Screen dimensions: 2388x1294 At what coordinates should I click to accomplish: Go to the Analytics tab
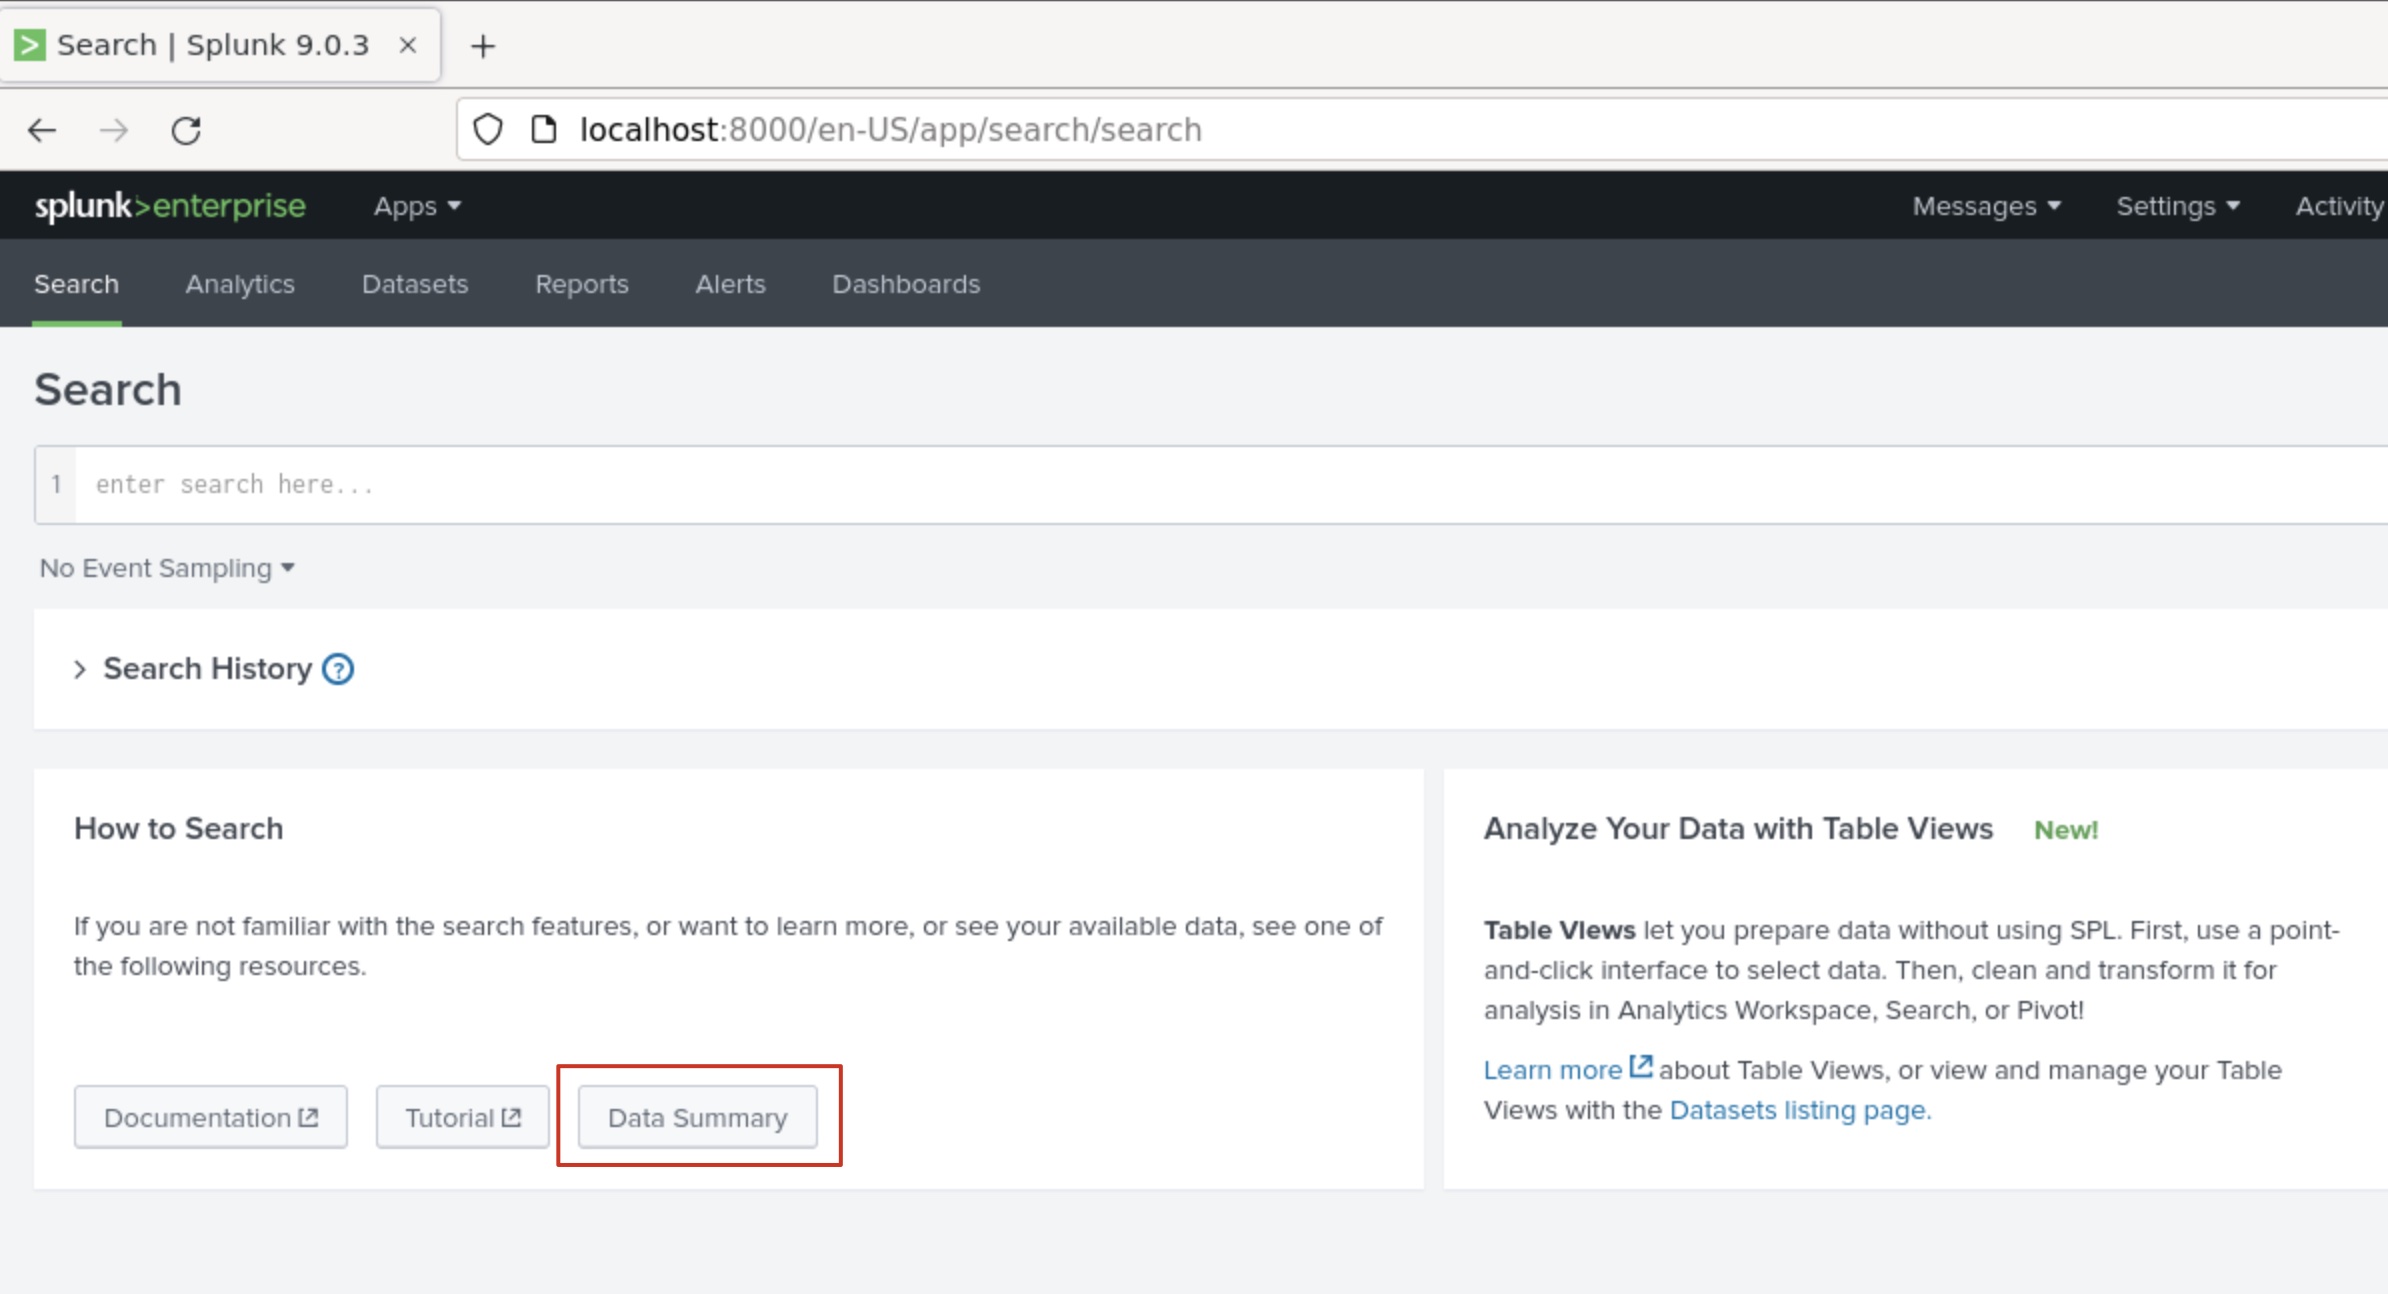240,284
